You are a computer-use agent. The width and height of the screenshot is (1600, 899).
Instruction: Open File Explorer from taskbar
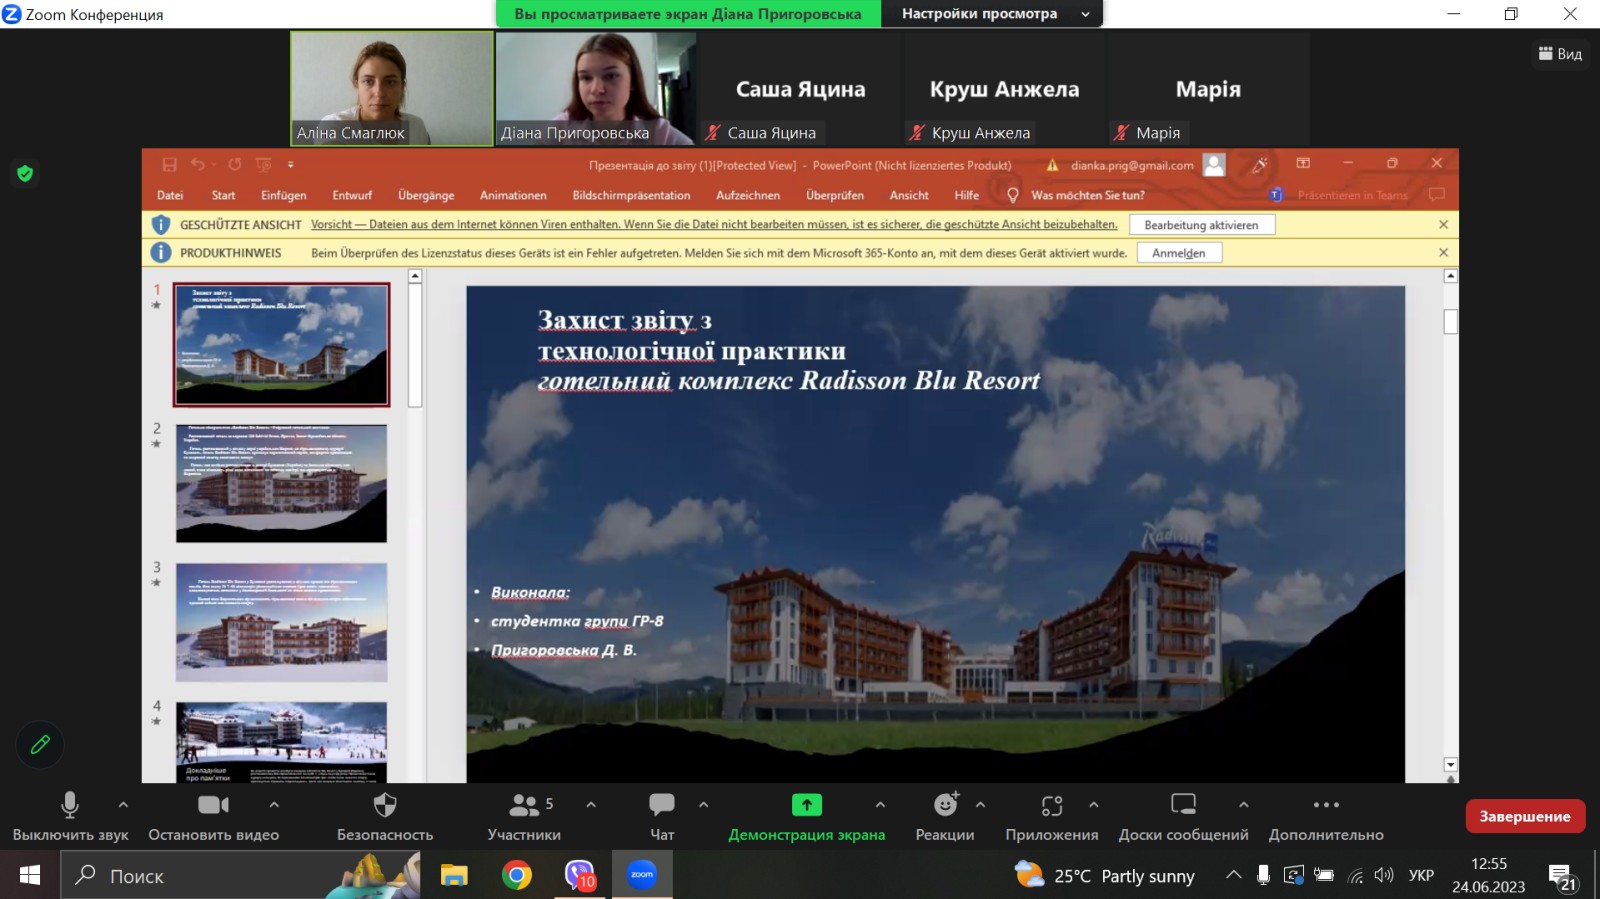coord(454,876)
